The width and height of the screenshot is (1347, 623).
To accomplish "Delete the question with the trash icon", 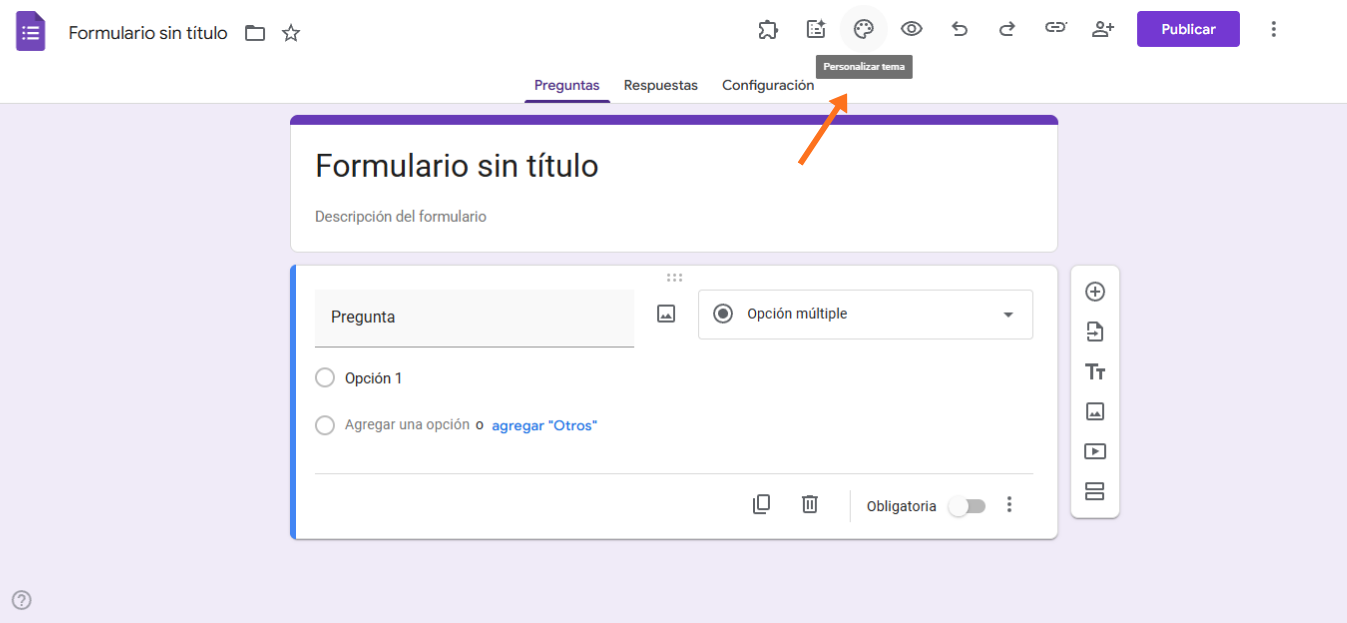I will click(x=809, y=504).
